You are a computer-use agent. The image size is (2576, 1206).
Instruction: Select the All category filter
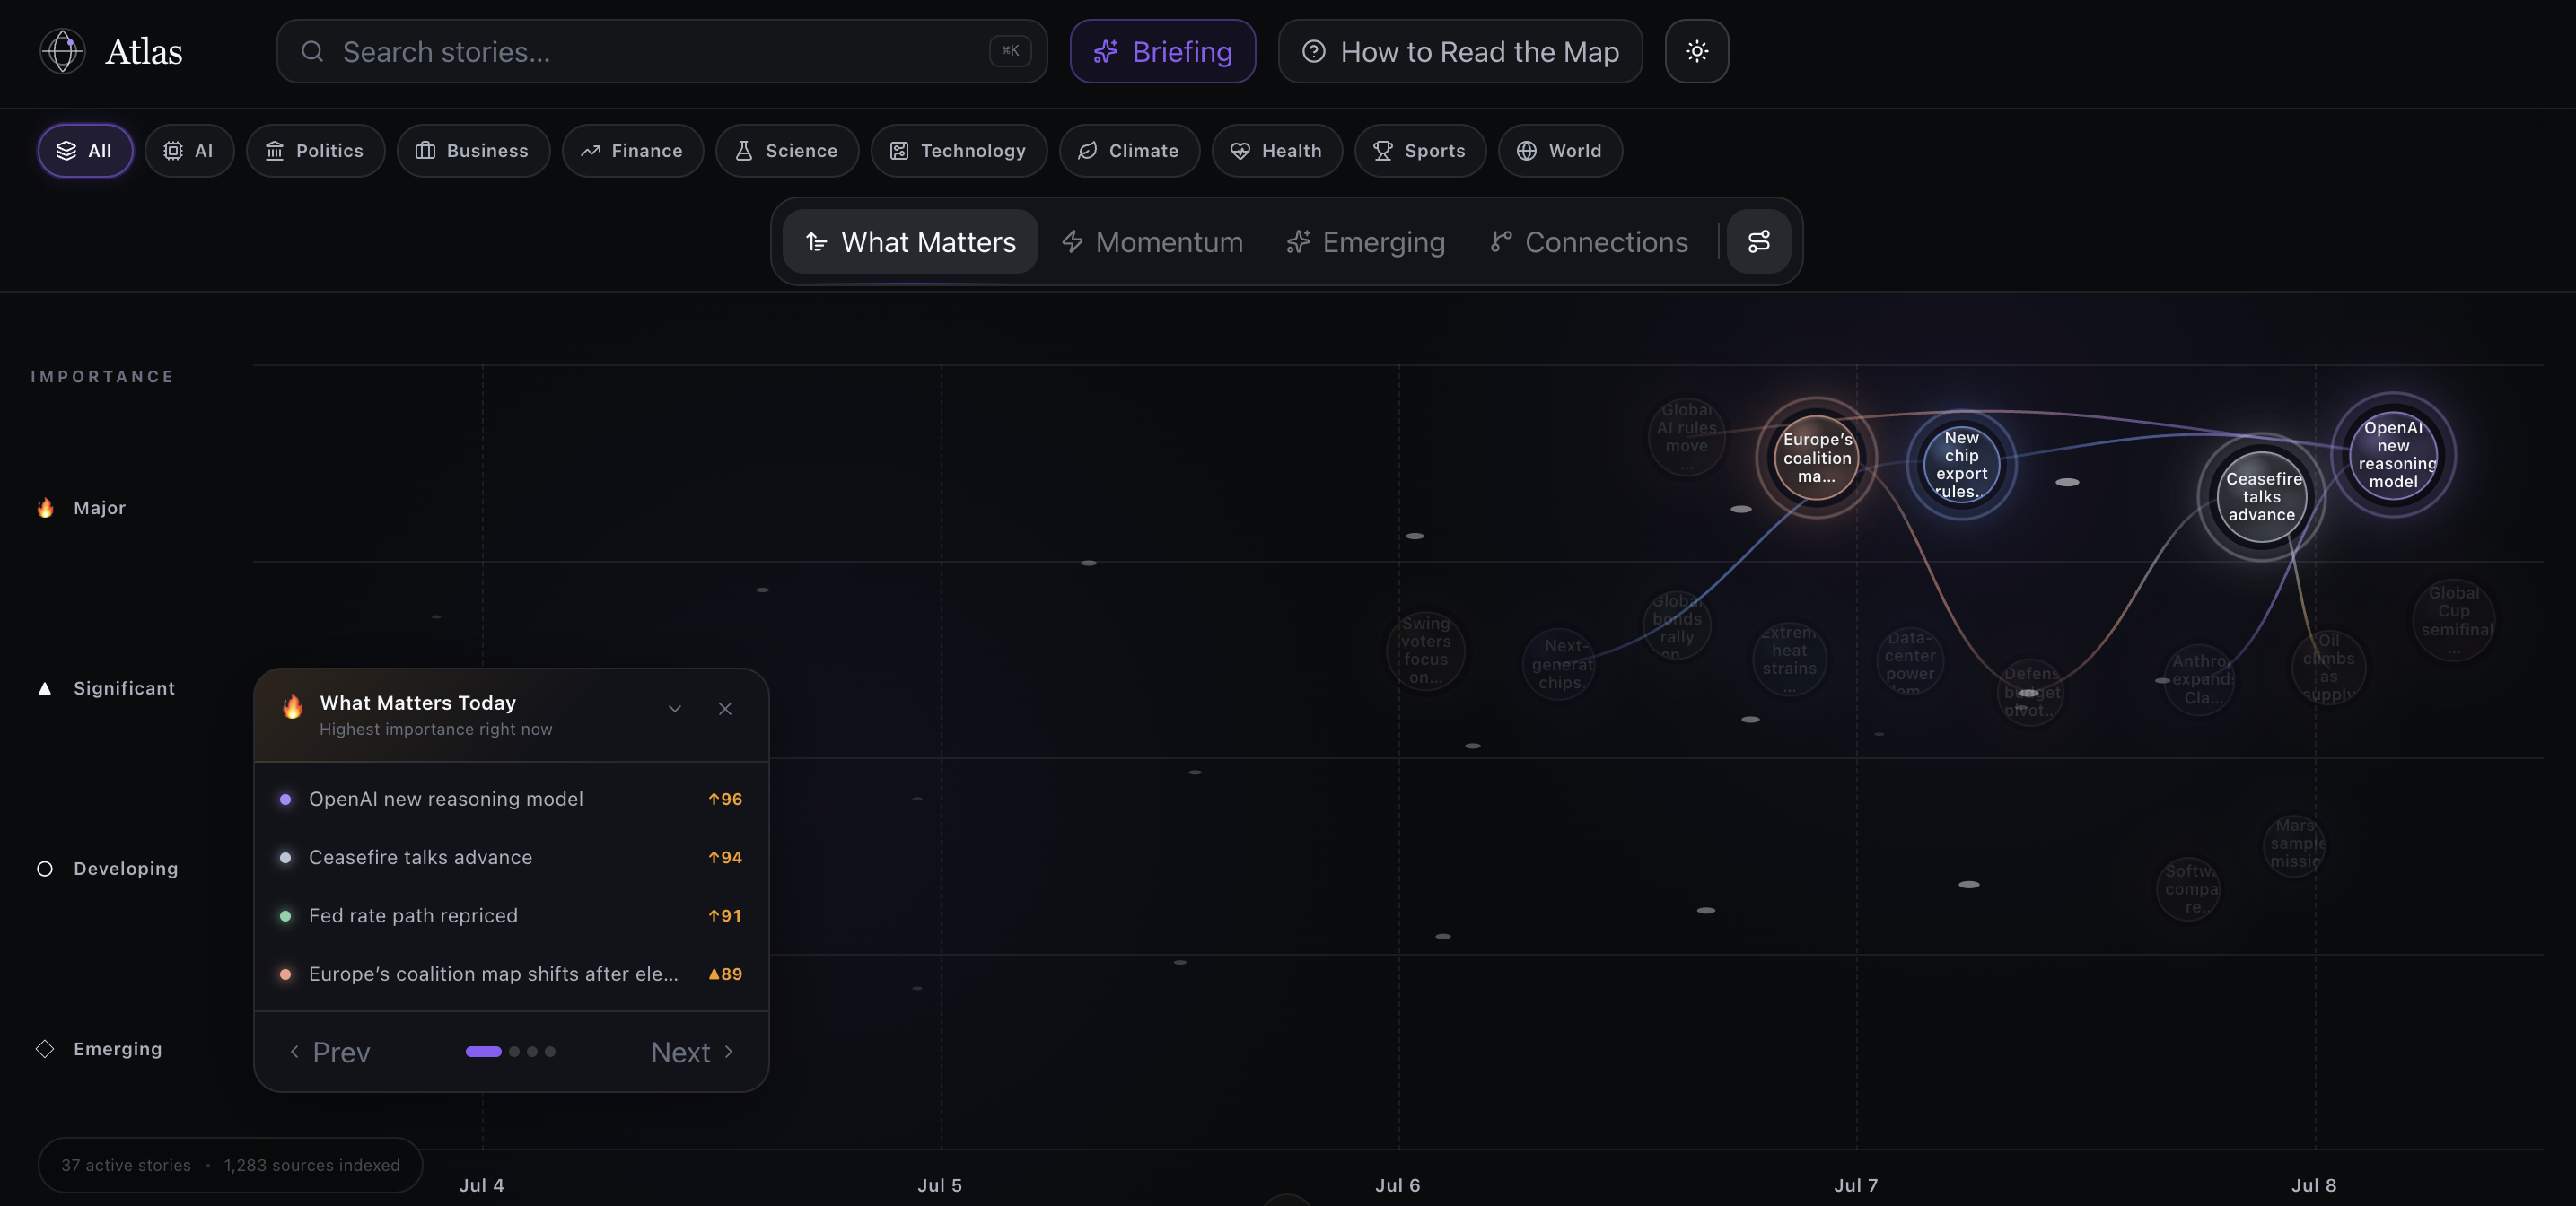click(x=85, y=151)
